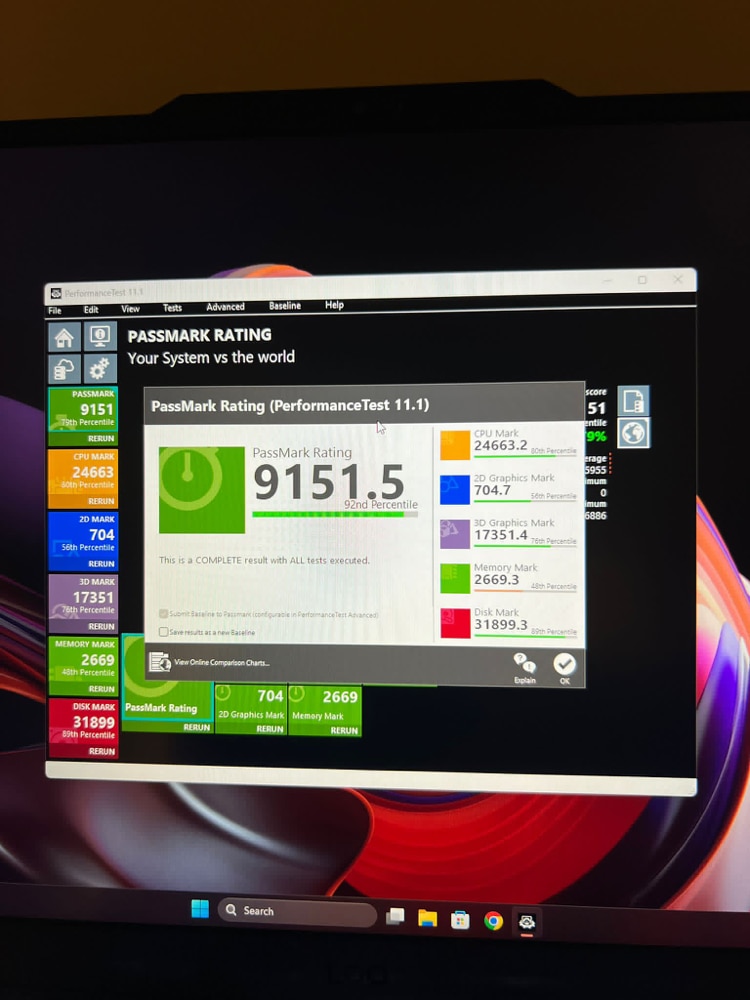Click the Windows taskbar Search box

tap(297, 911)
